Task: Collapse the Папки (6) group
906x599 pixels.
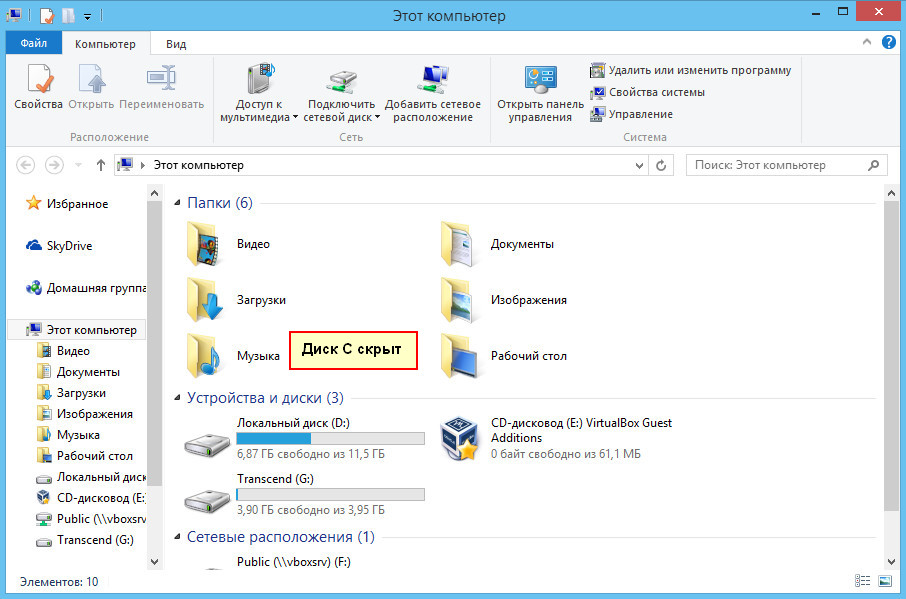Action: pos(177,203)
